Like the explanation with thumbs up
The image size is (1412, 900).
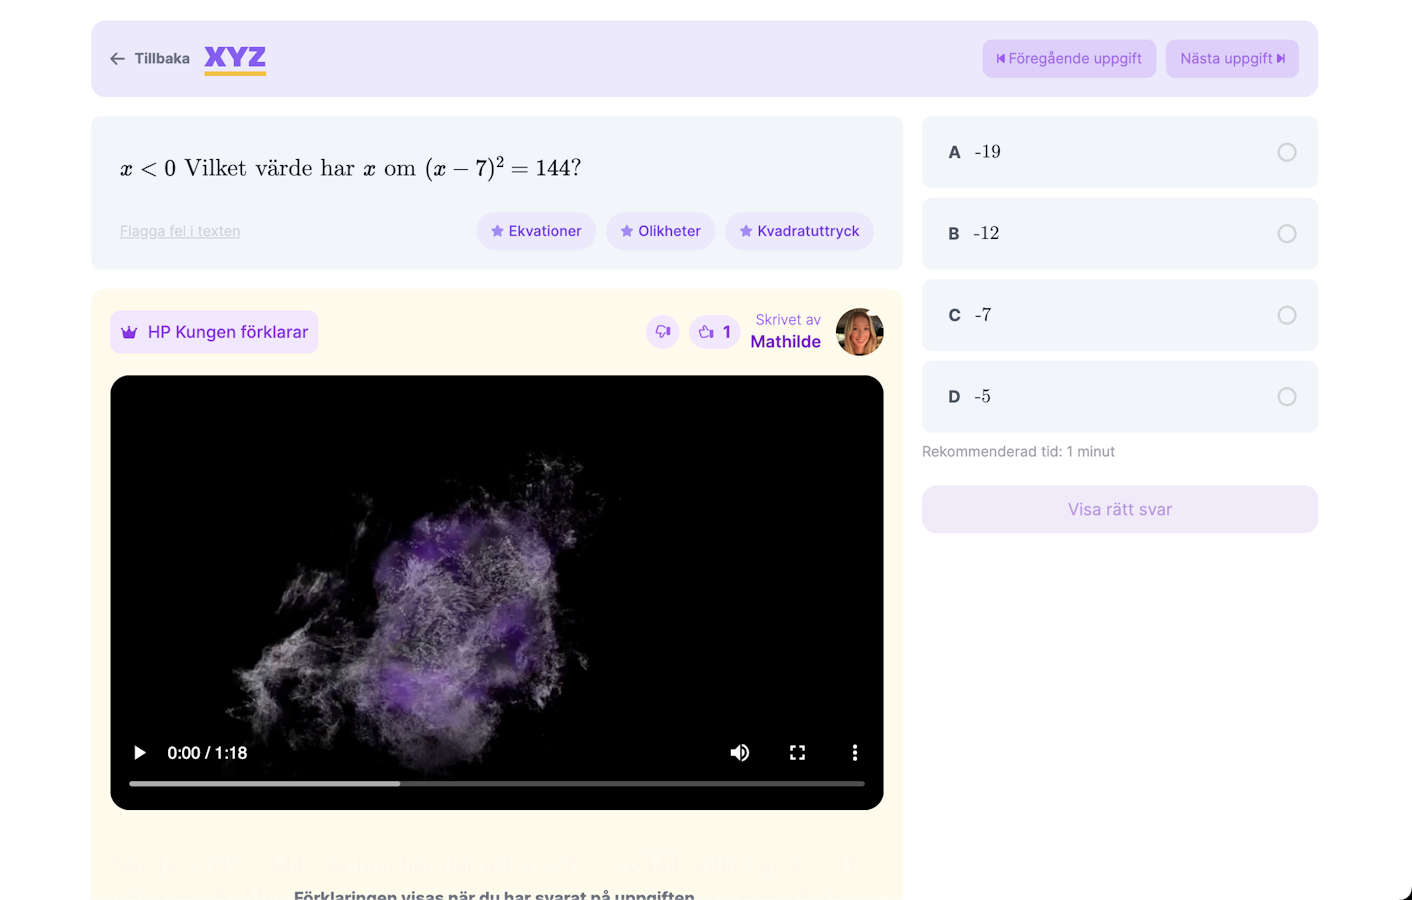point(714,332)
